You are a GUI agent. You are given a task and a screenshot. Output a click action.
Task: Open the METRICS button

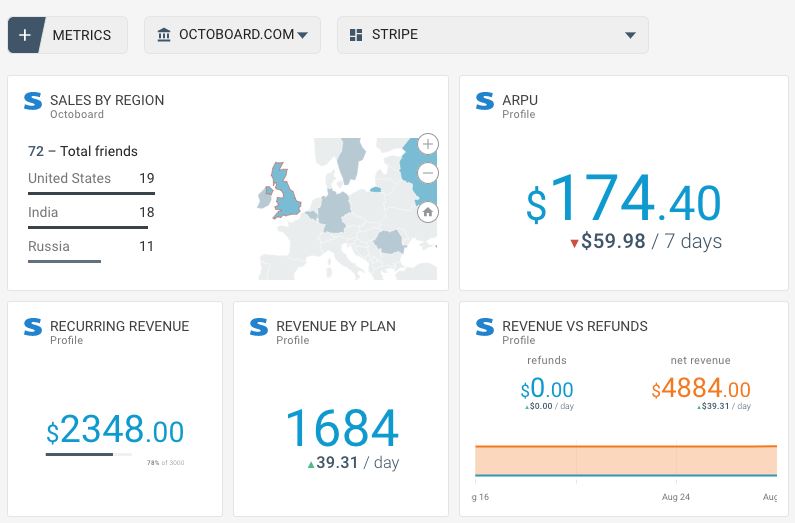(x=67, y=35)
